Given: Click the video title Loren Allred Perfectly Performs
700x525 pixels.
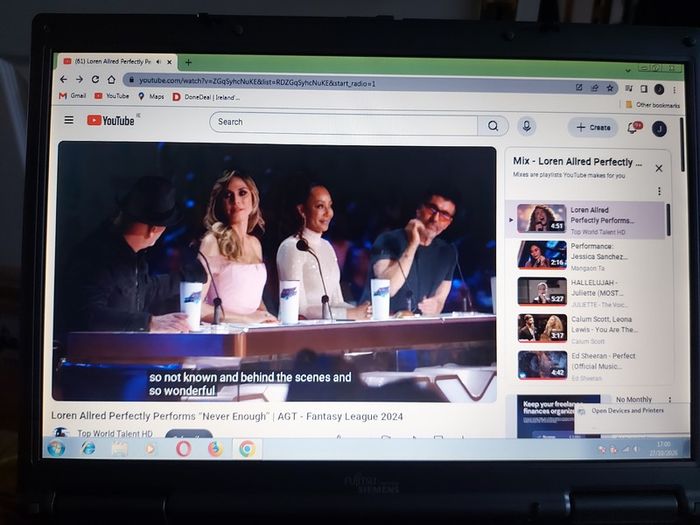Looking at the screenshot, I should [227, 416].
